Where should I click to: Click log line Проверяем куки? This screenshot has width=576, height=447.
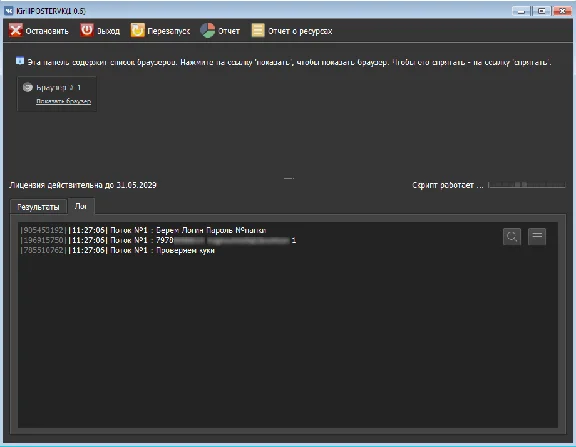[x=118, y=250]
